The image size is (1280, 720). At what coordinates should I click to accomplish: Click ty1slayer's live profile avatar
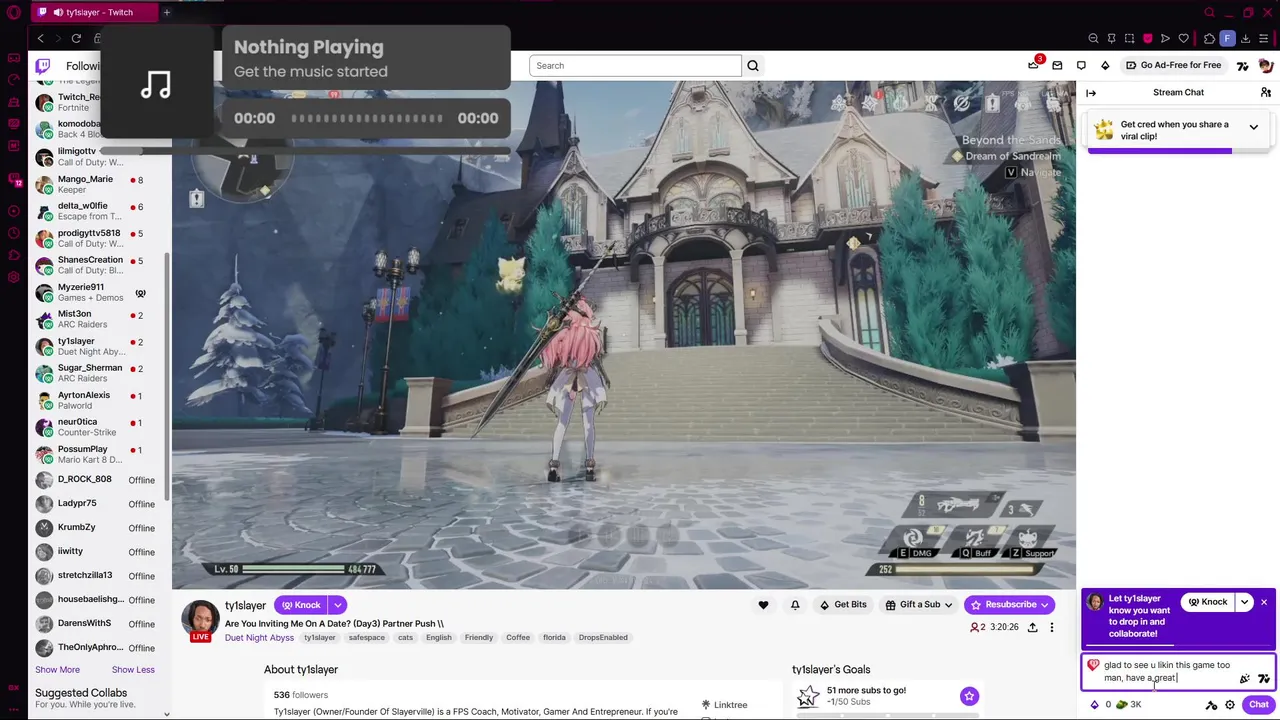(201, 620)
